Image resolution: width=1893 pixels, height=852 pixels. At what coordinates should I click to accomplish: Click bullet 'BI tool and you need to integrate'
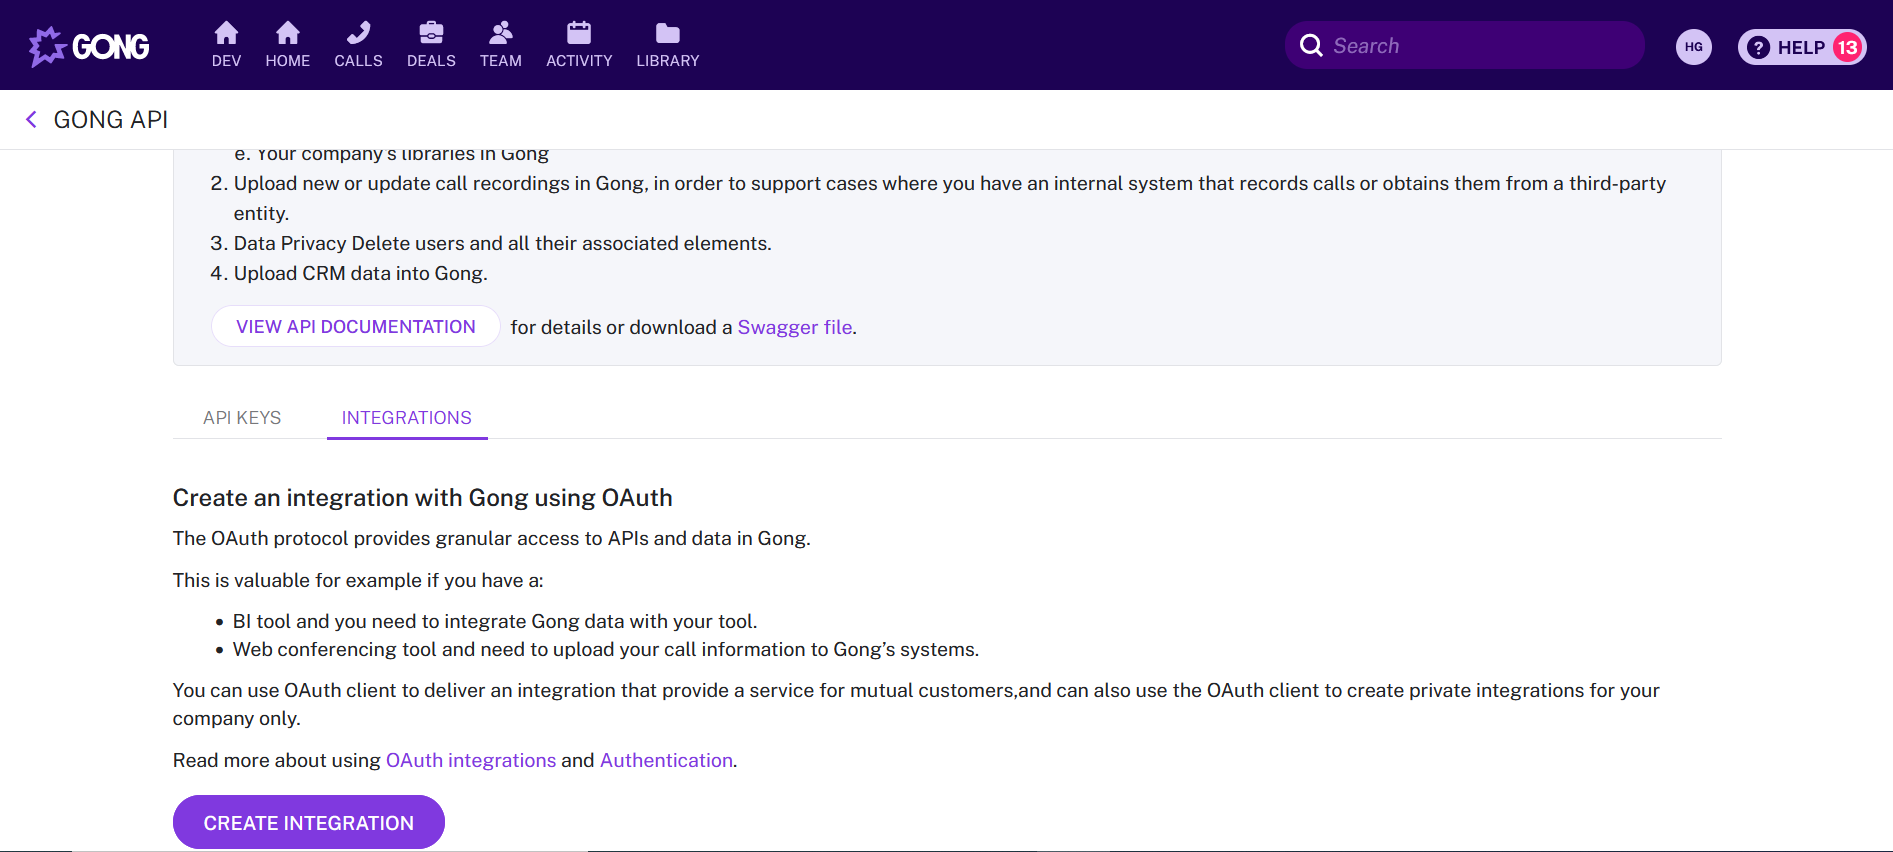495,621
